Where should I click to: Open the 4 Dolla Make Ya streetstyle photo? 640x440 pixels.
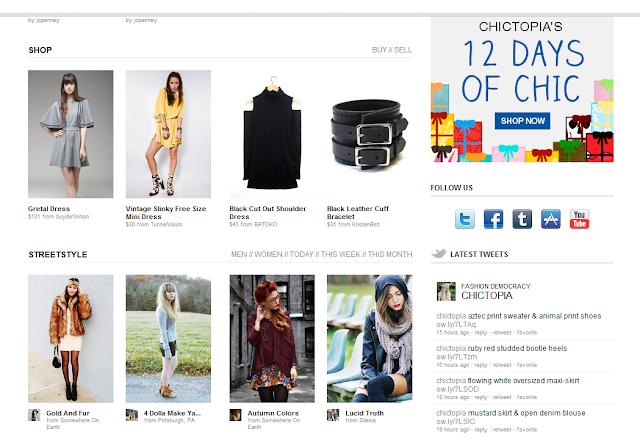[x=168, y=339]
